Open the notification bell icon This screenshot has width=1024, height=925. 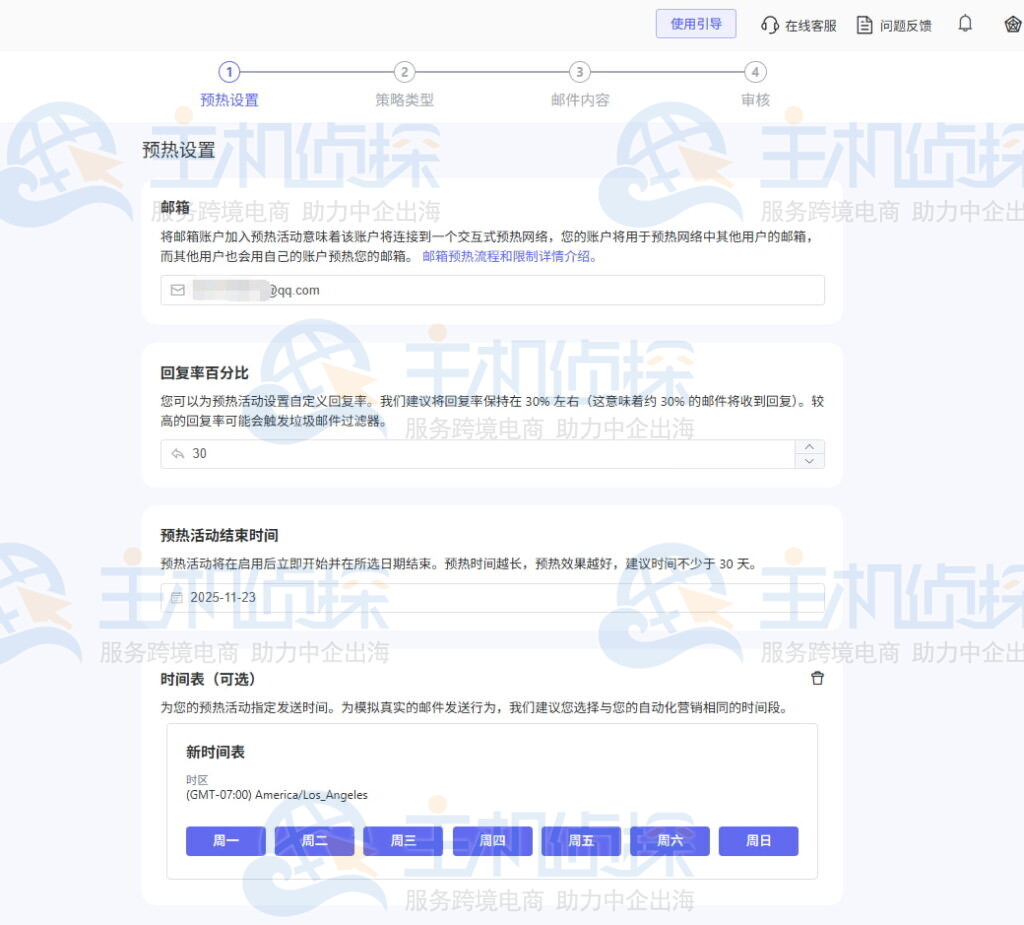tap(965, 24)
